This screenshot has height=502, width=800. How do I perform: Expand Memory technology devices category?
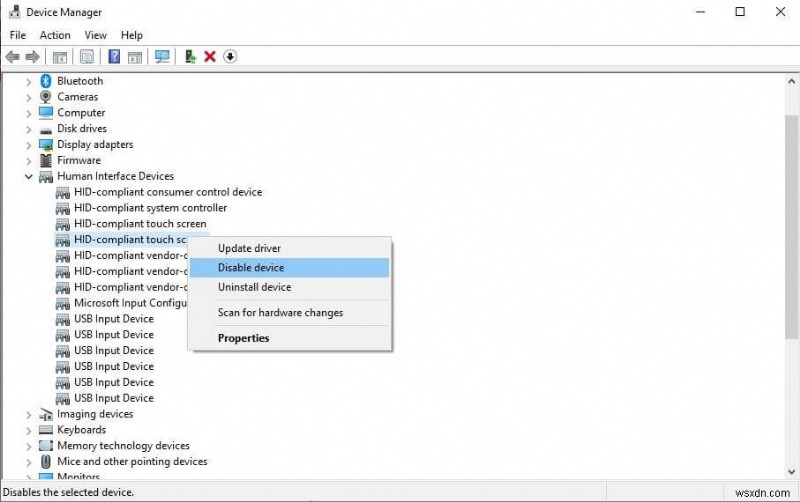[29, 446]
